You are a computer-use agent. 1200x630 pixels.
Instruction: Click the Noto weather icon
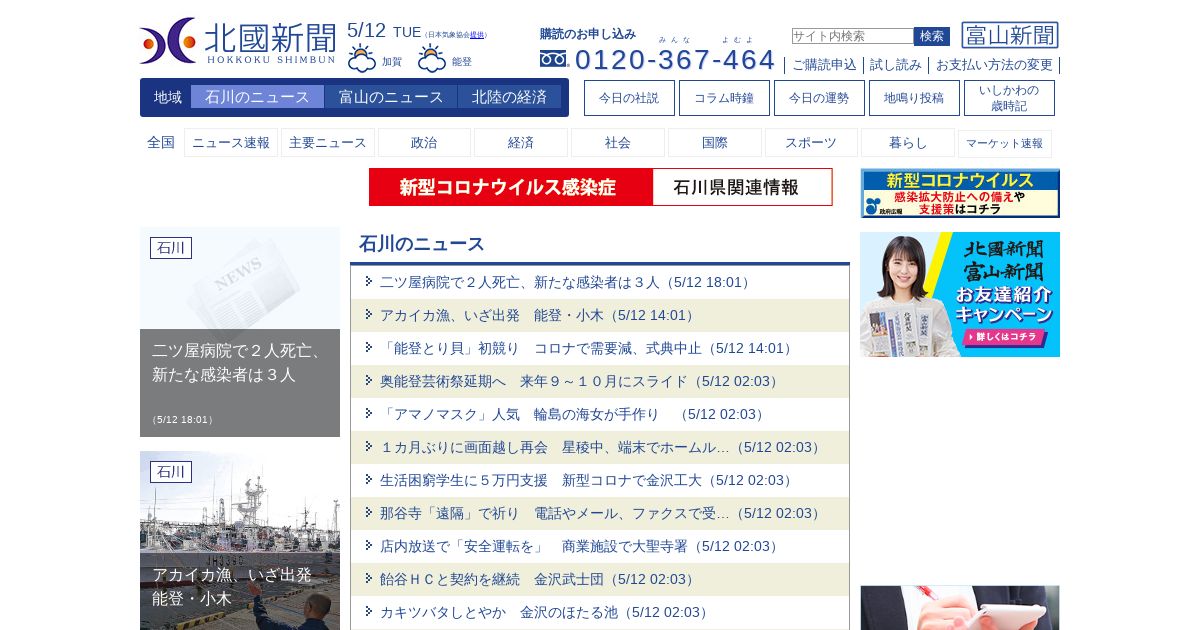(x=432, y=59)
